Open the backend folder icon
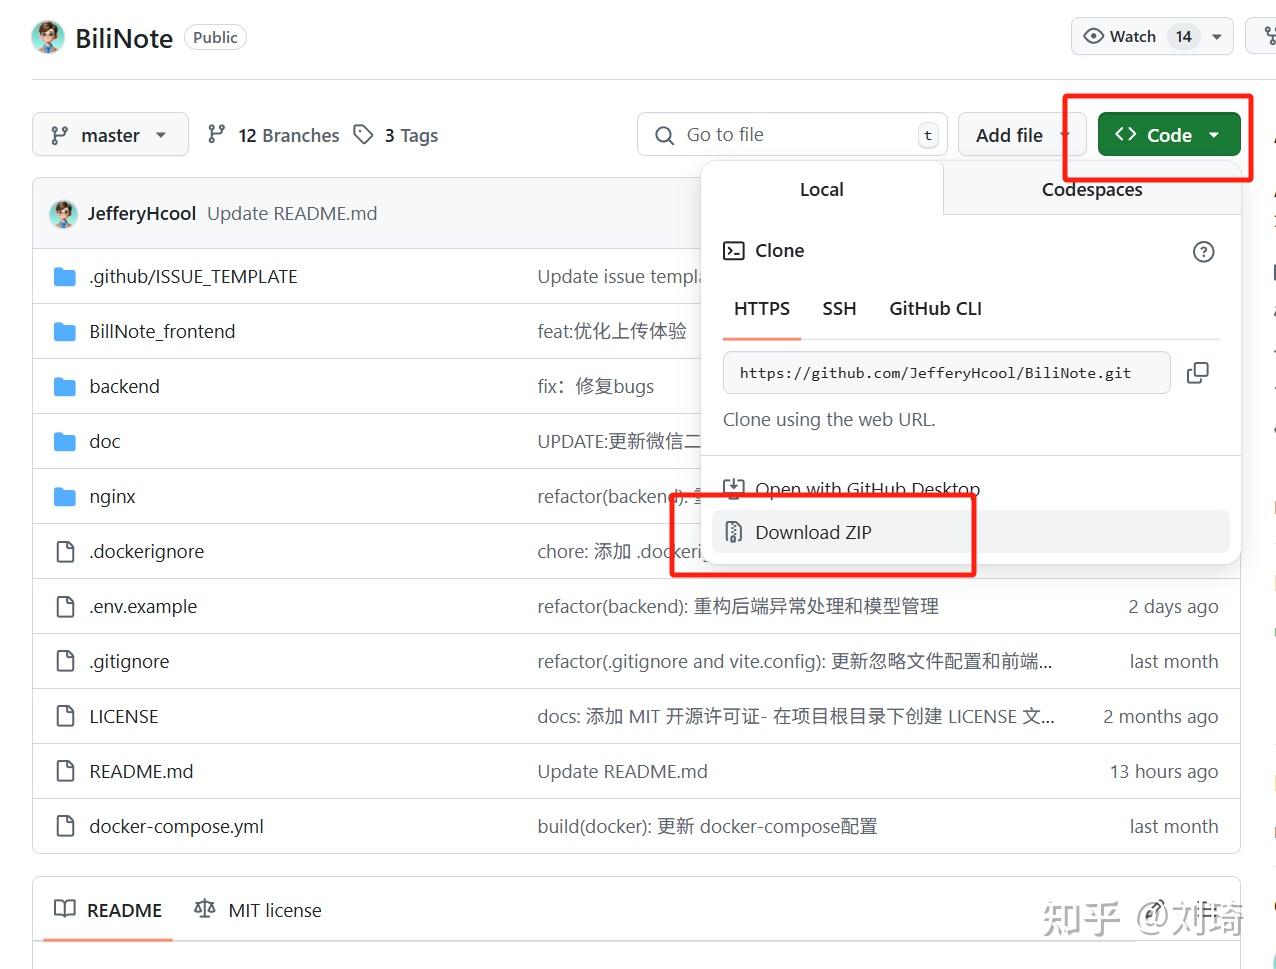 (64, 386)
